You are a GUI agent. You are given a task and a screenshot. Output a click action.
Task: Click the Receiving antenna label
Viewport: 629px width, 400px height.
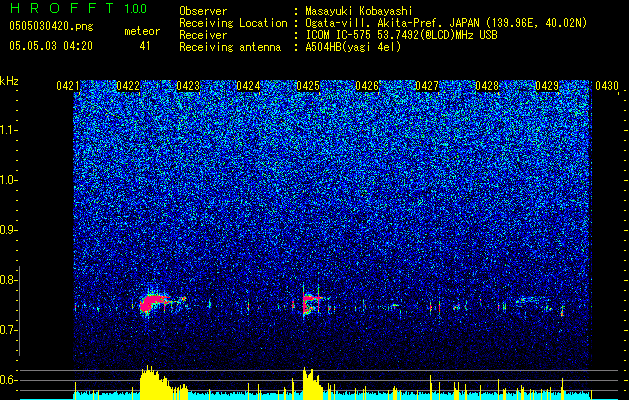(x=230, y=47)
